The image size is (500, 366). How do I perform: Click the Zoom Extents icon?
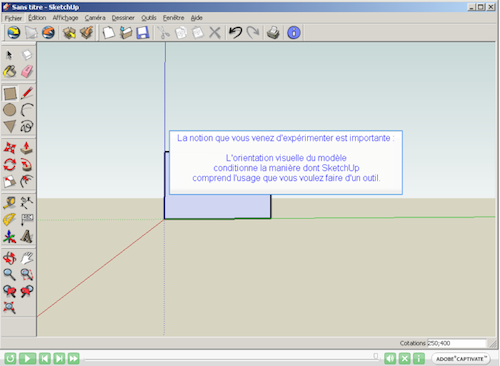pos(10,307)
